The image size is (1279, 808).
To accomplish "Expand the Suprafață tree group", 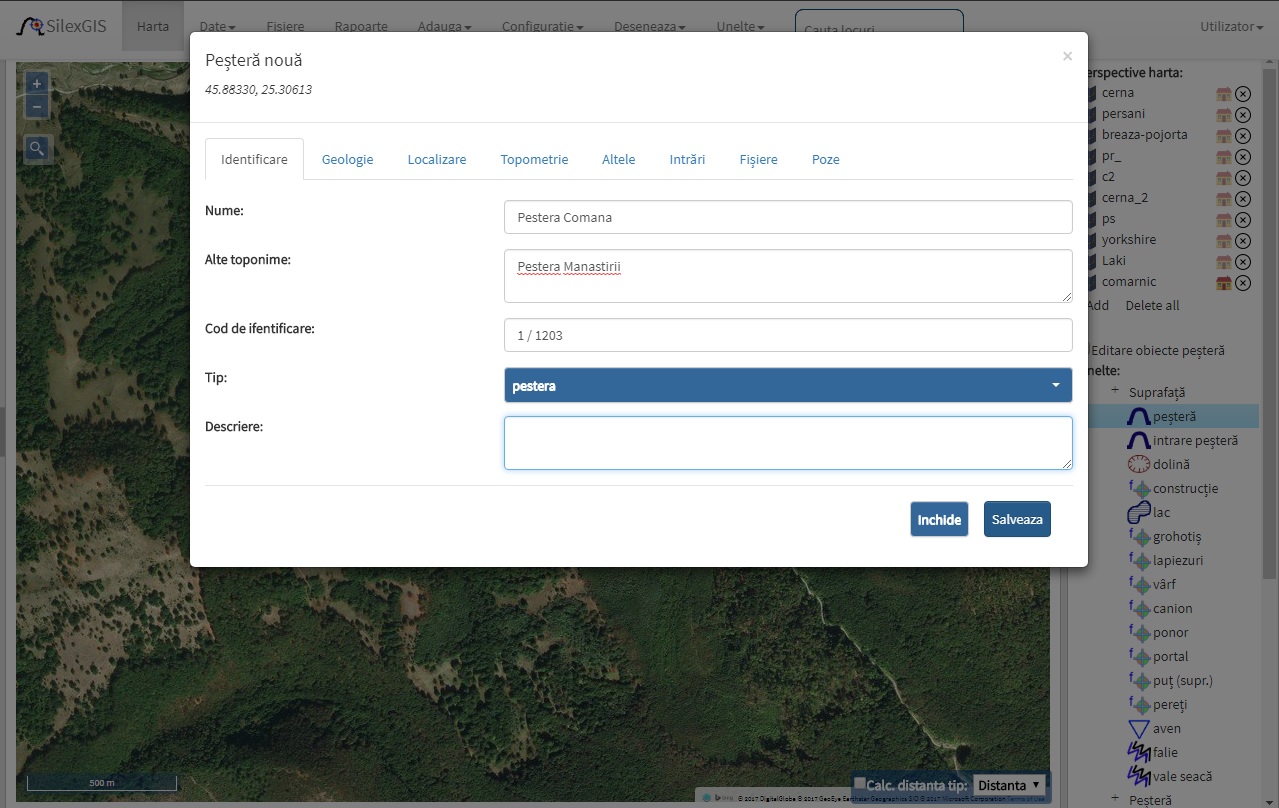I will tap(1115, 391).
